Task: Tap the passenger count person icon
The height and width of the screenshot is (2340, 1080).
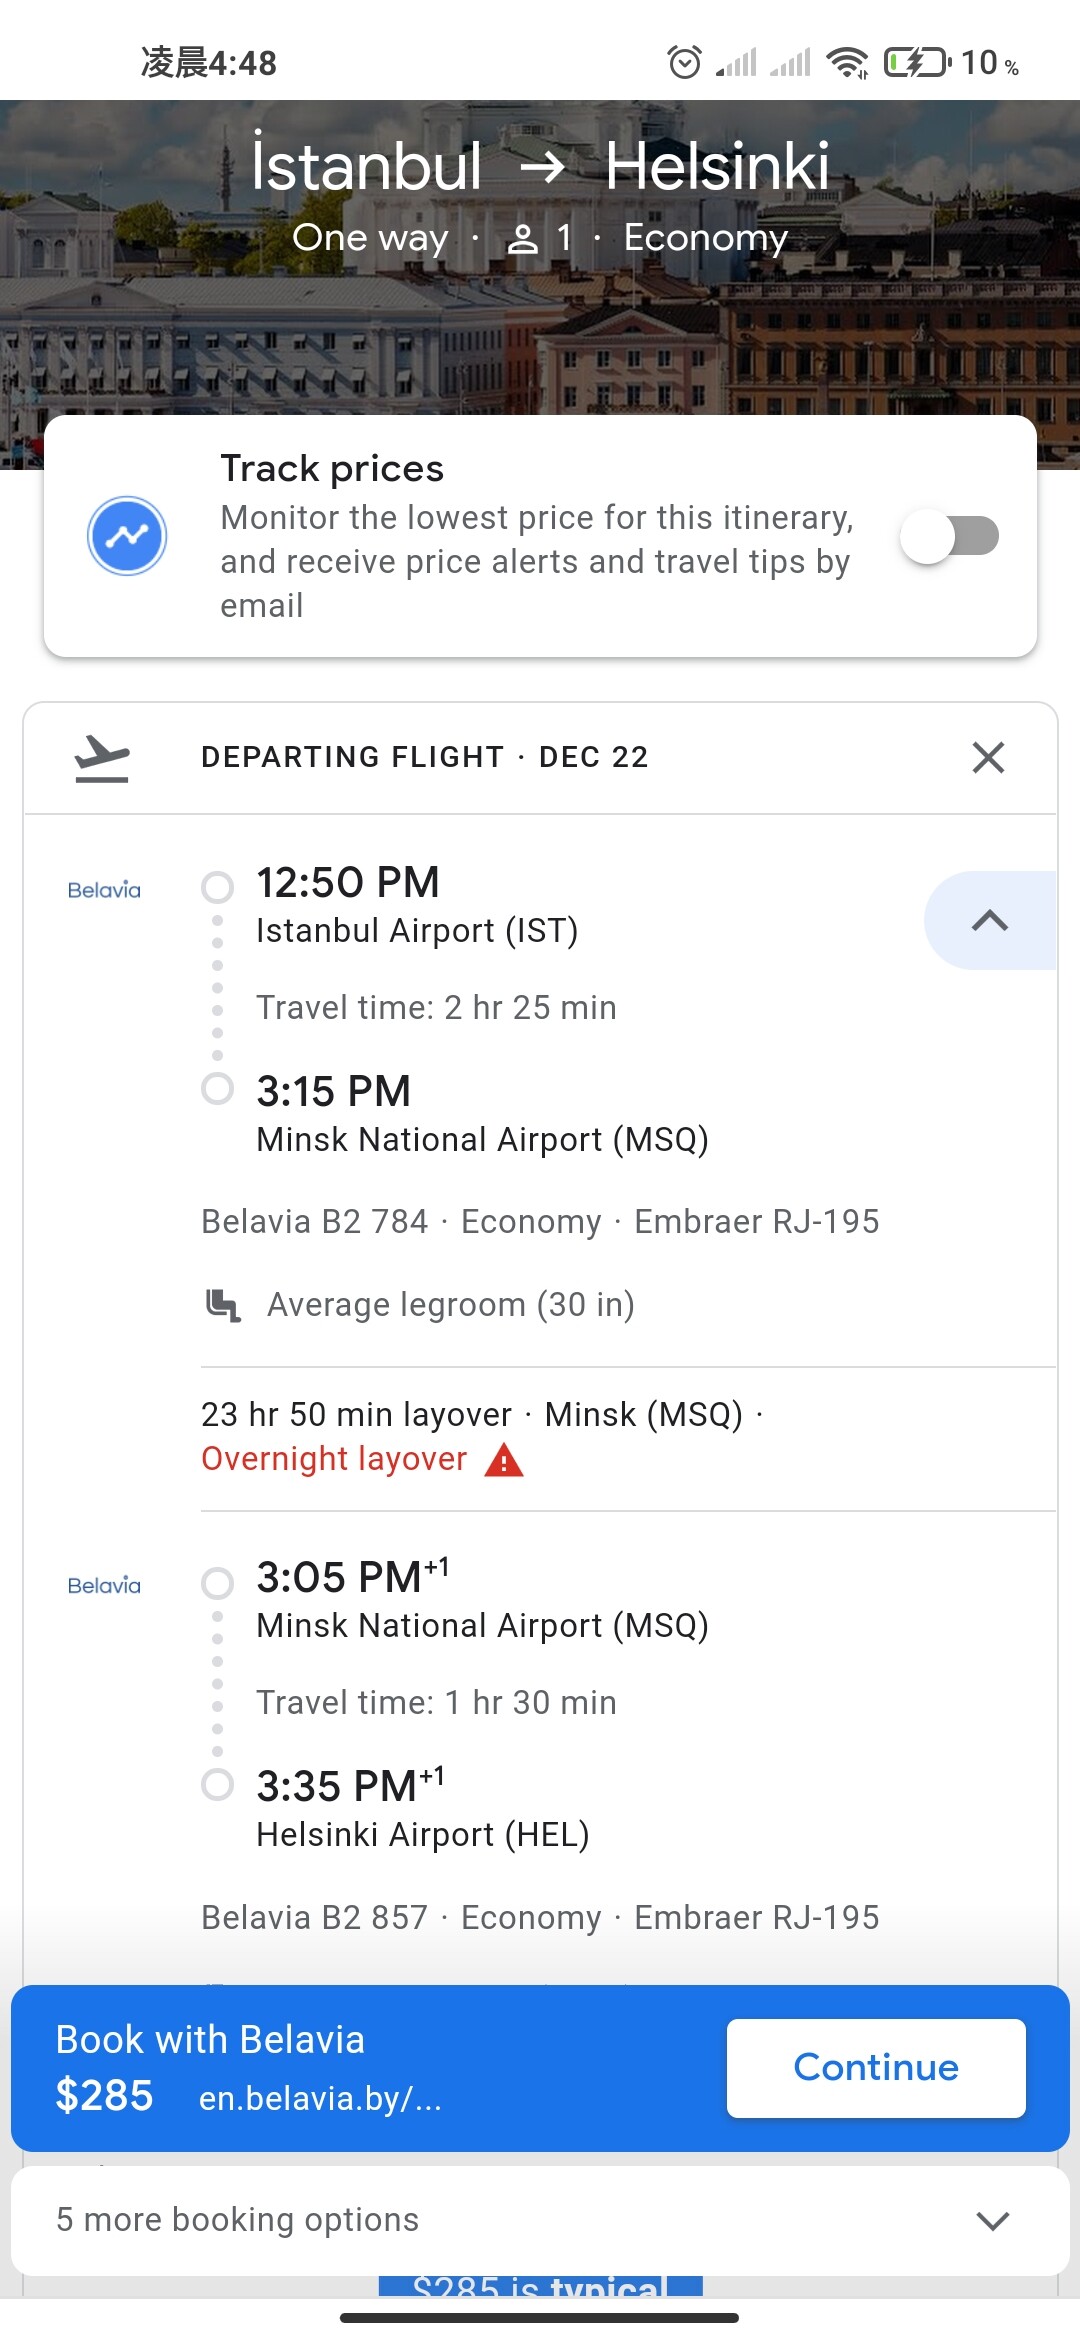Action: click(x=522, y=239)
